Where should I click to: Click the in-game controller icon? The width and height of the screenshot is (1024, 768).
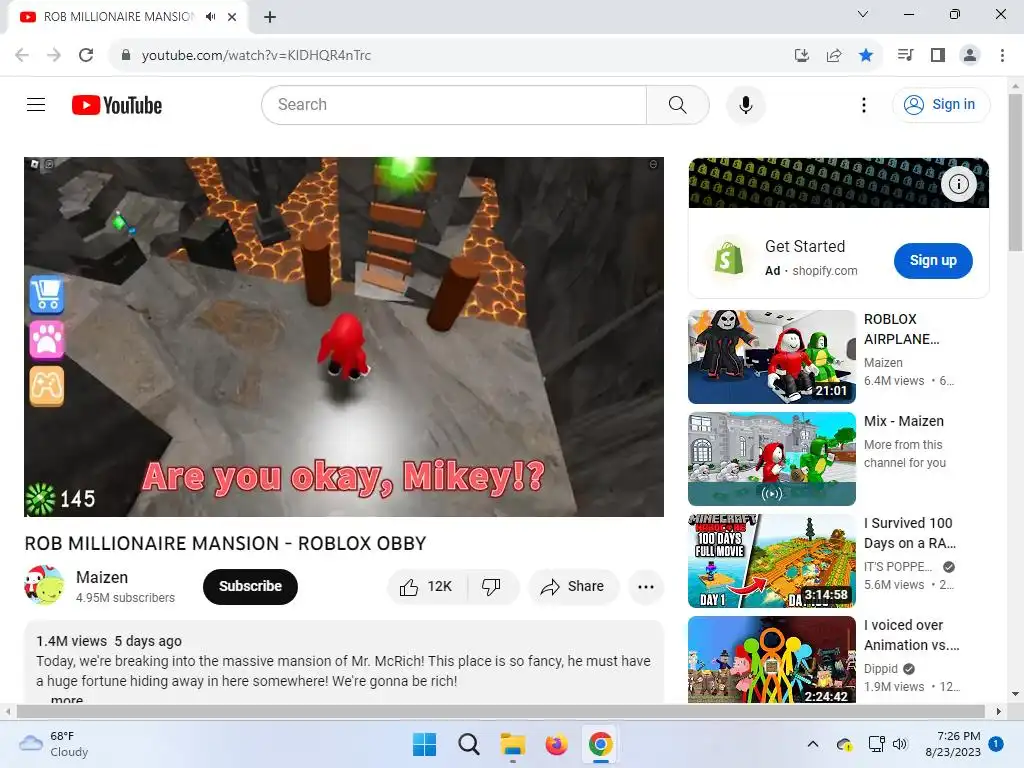click(x=46, y=386)
